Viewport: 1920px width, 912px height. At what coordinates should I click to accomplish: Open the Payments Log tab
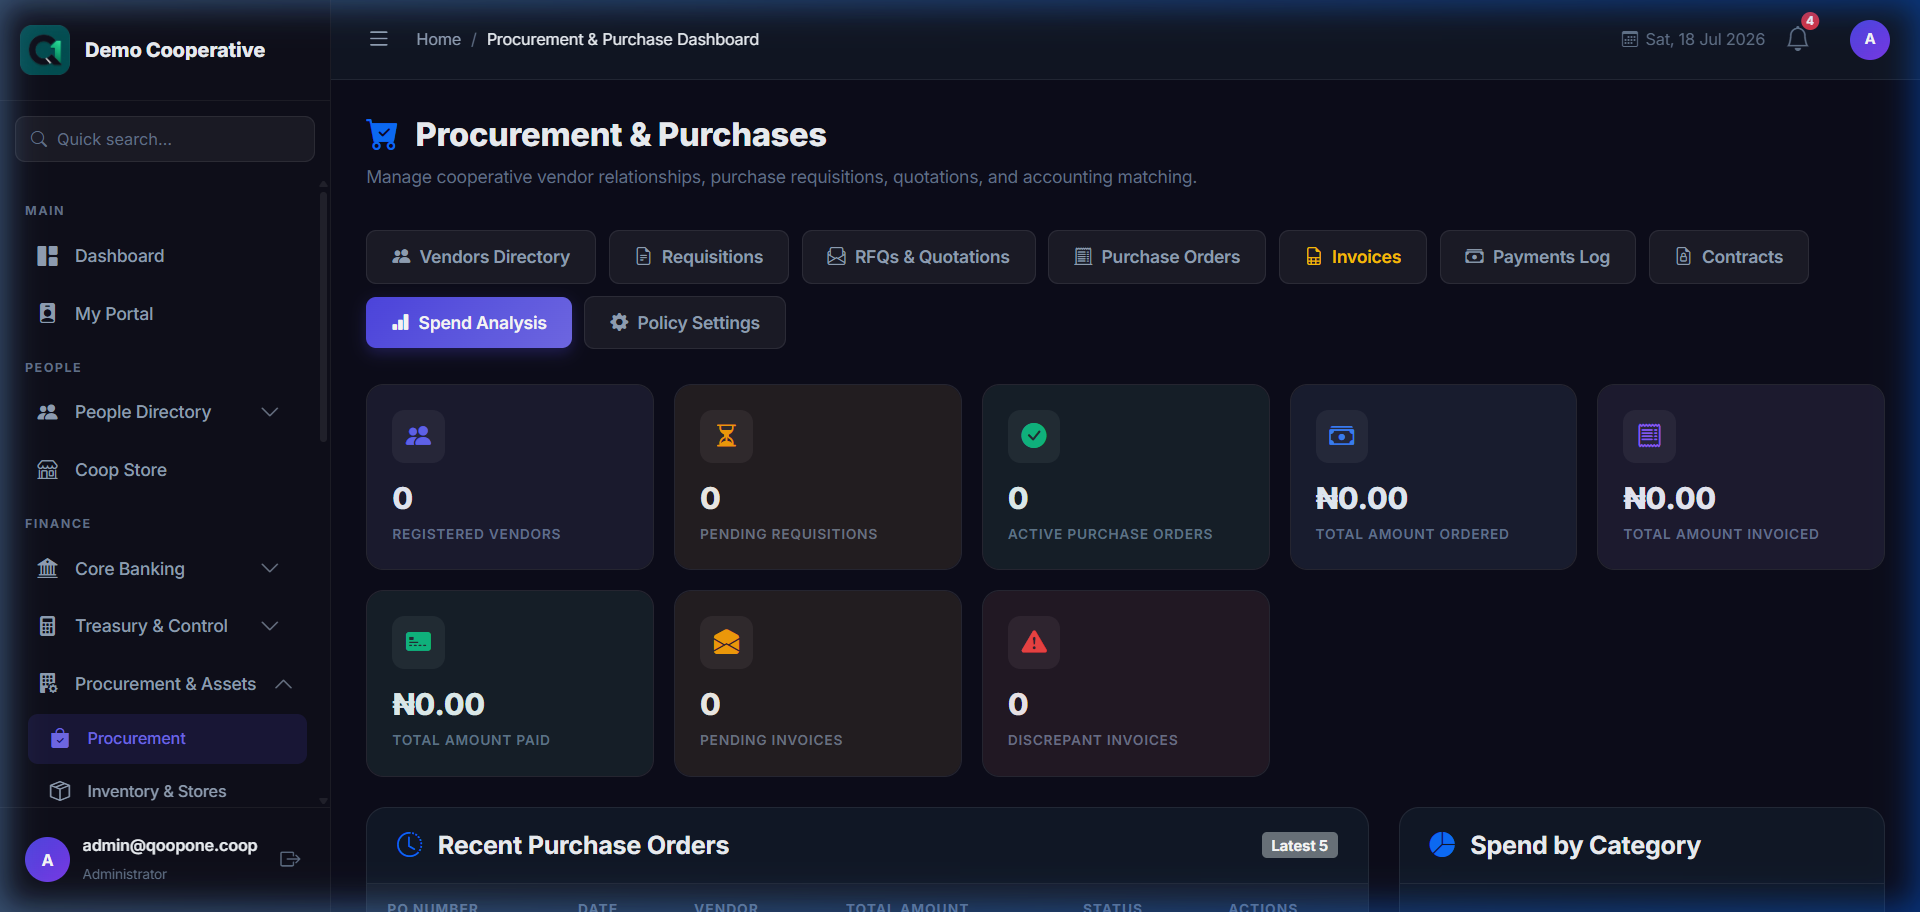coord(1538,257)
